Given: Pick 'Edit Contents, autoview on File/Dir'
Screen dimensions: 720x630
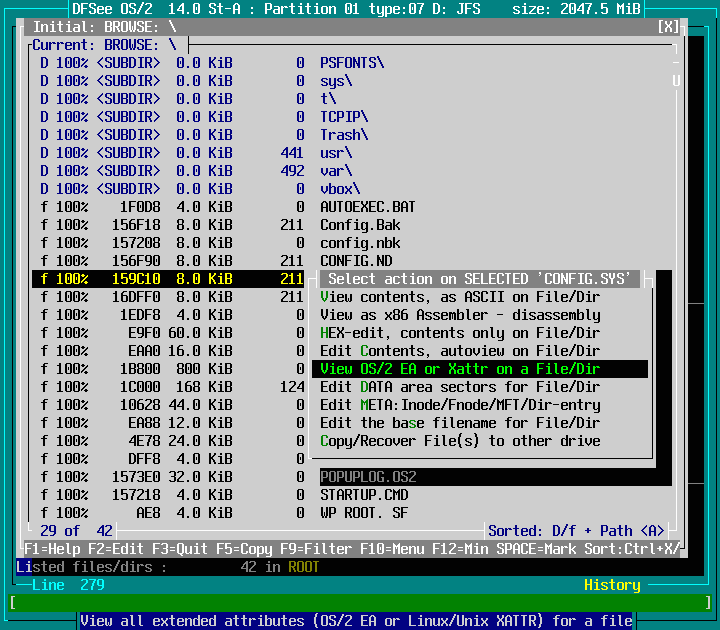Looking at the screenshot, I should pyautogui.click(x=460, y=351).
